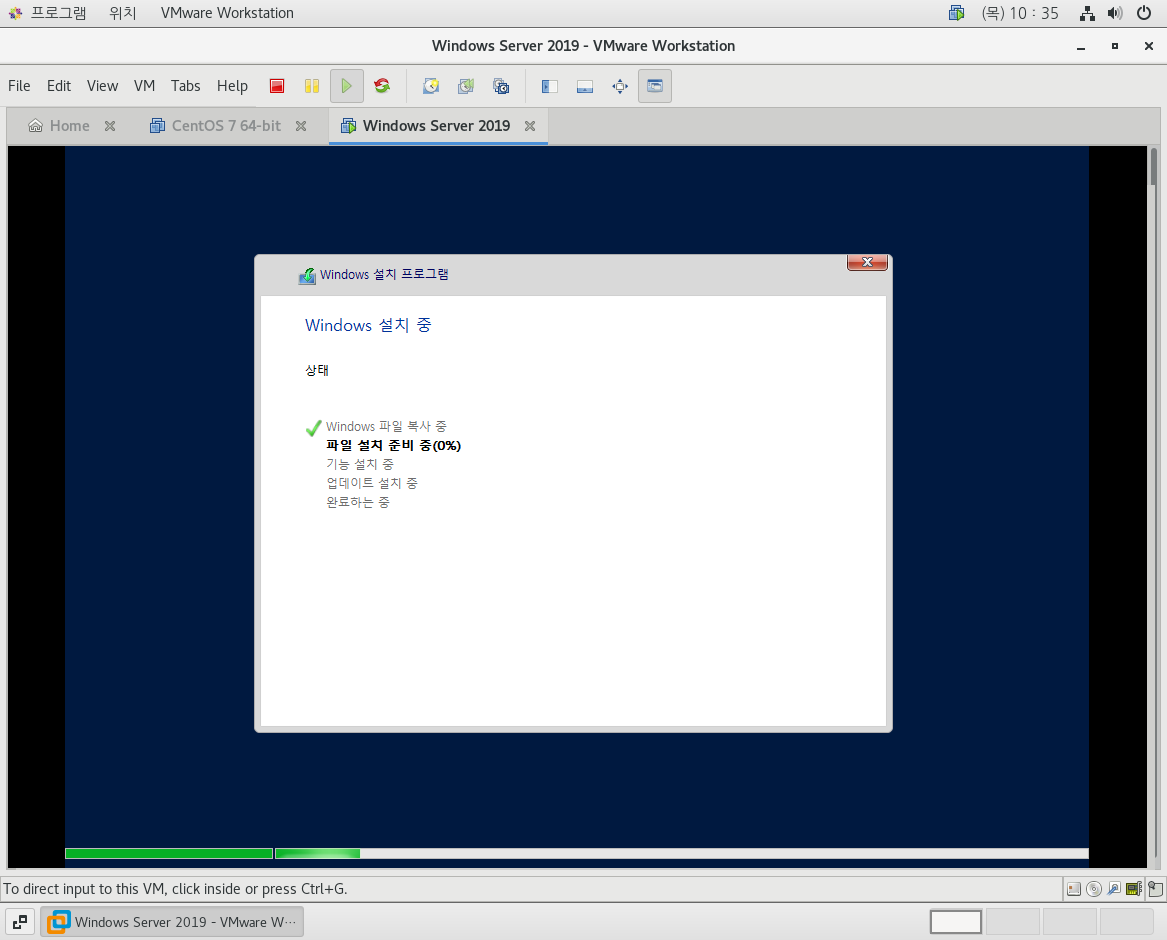This screenshot has height=940, width=1167.
Task: Toggle the Unity/console view icon
Action: 655,86
